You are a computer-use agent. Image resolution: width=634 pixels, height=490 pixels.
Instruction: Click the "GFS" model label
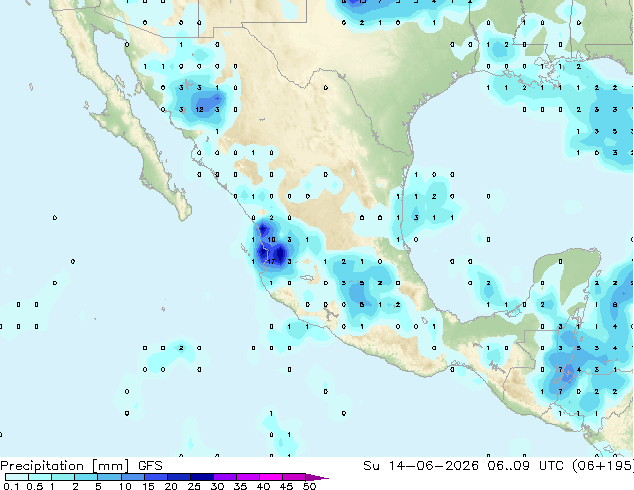point(150,466)
